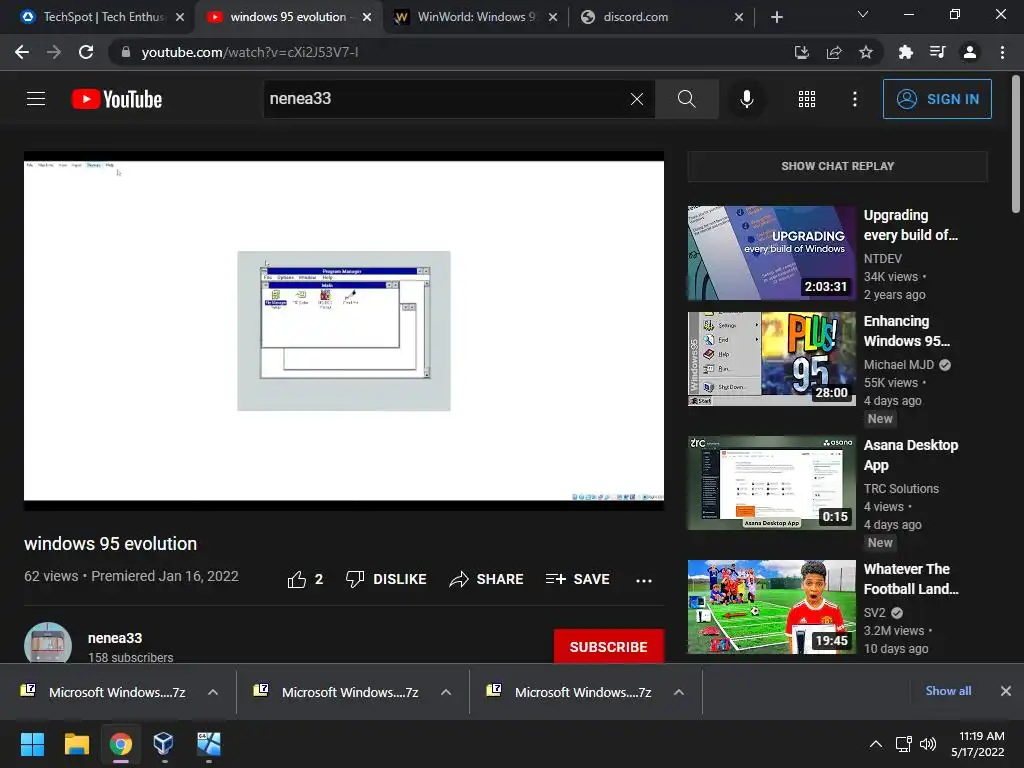Open the Chrome three-dot menu
The width and height of the screenshot is (1024, 768).
tap(1002, 52)
